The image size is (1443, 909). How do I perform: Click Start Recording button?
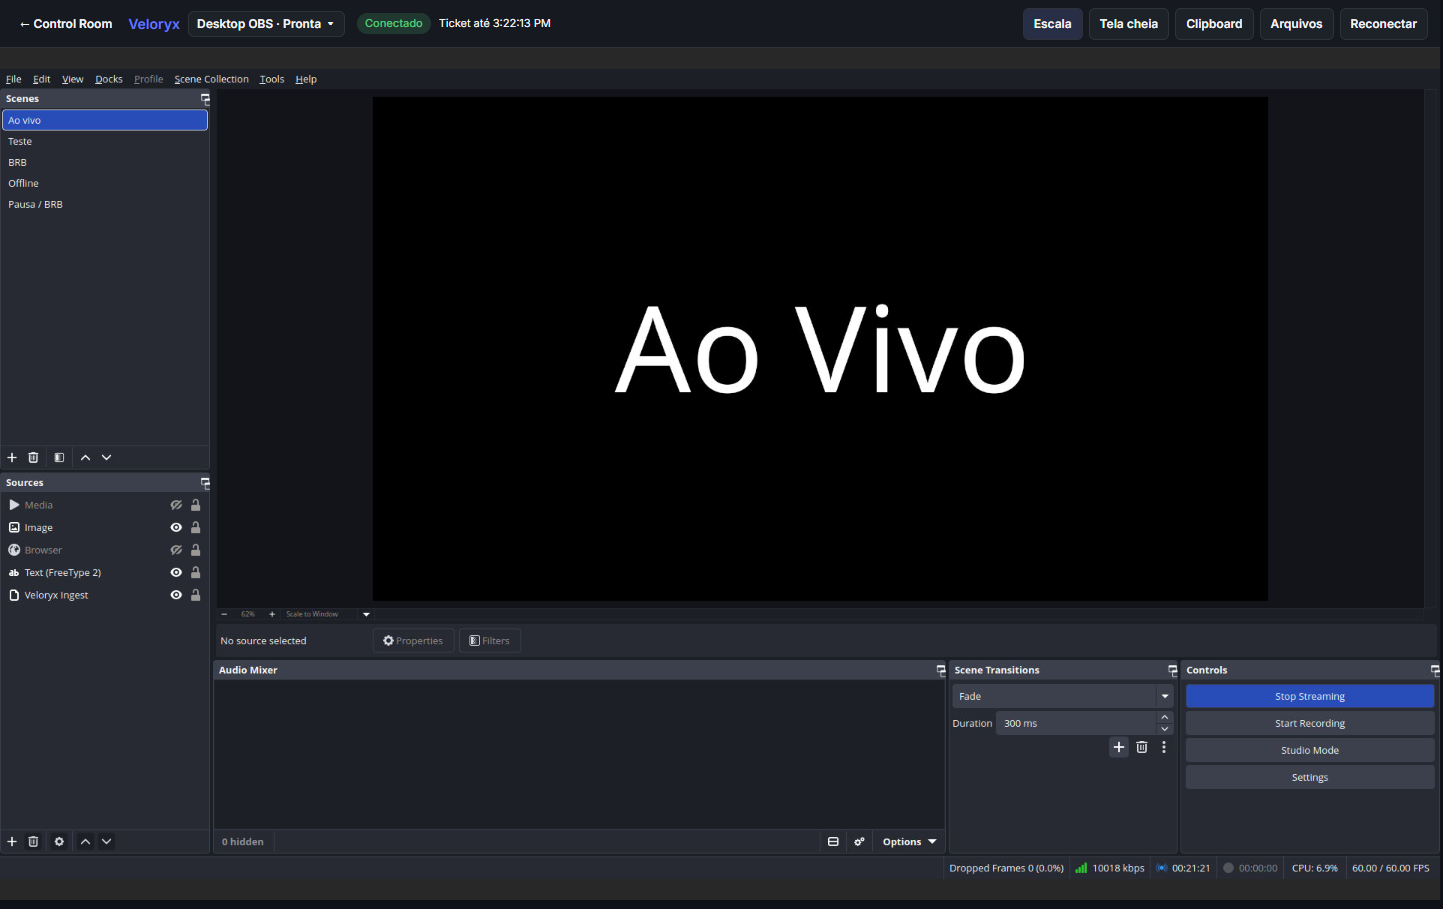[1310, 723]
